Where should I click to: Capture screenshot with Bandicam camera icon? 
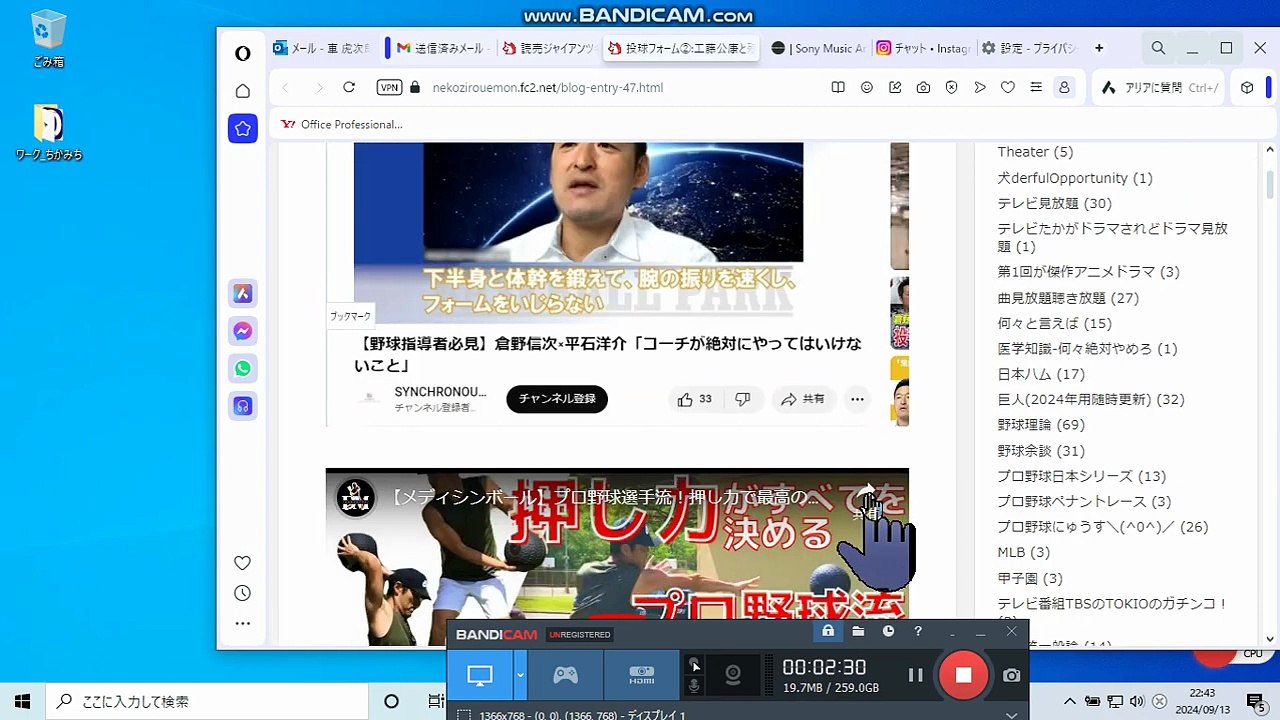[x=1012, y=676]
